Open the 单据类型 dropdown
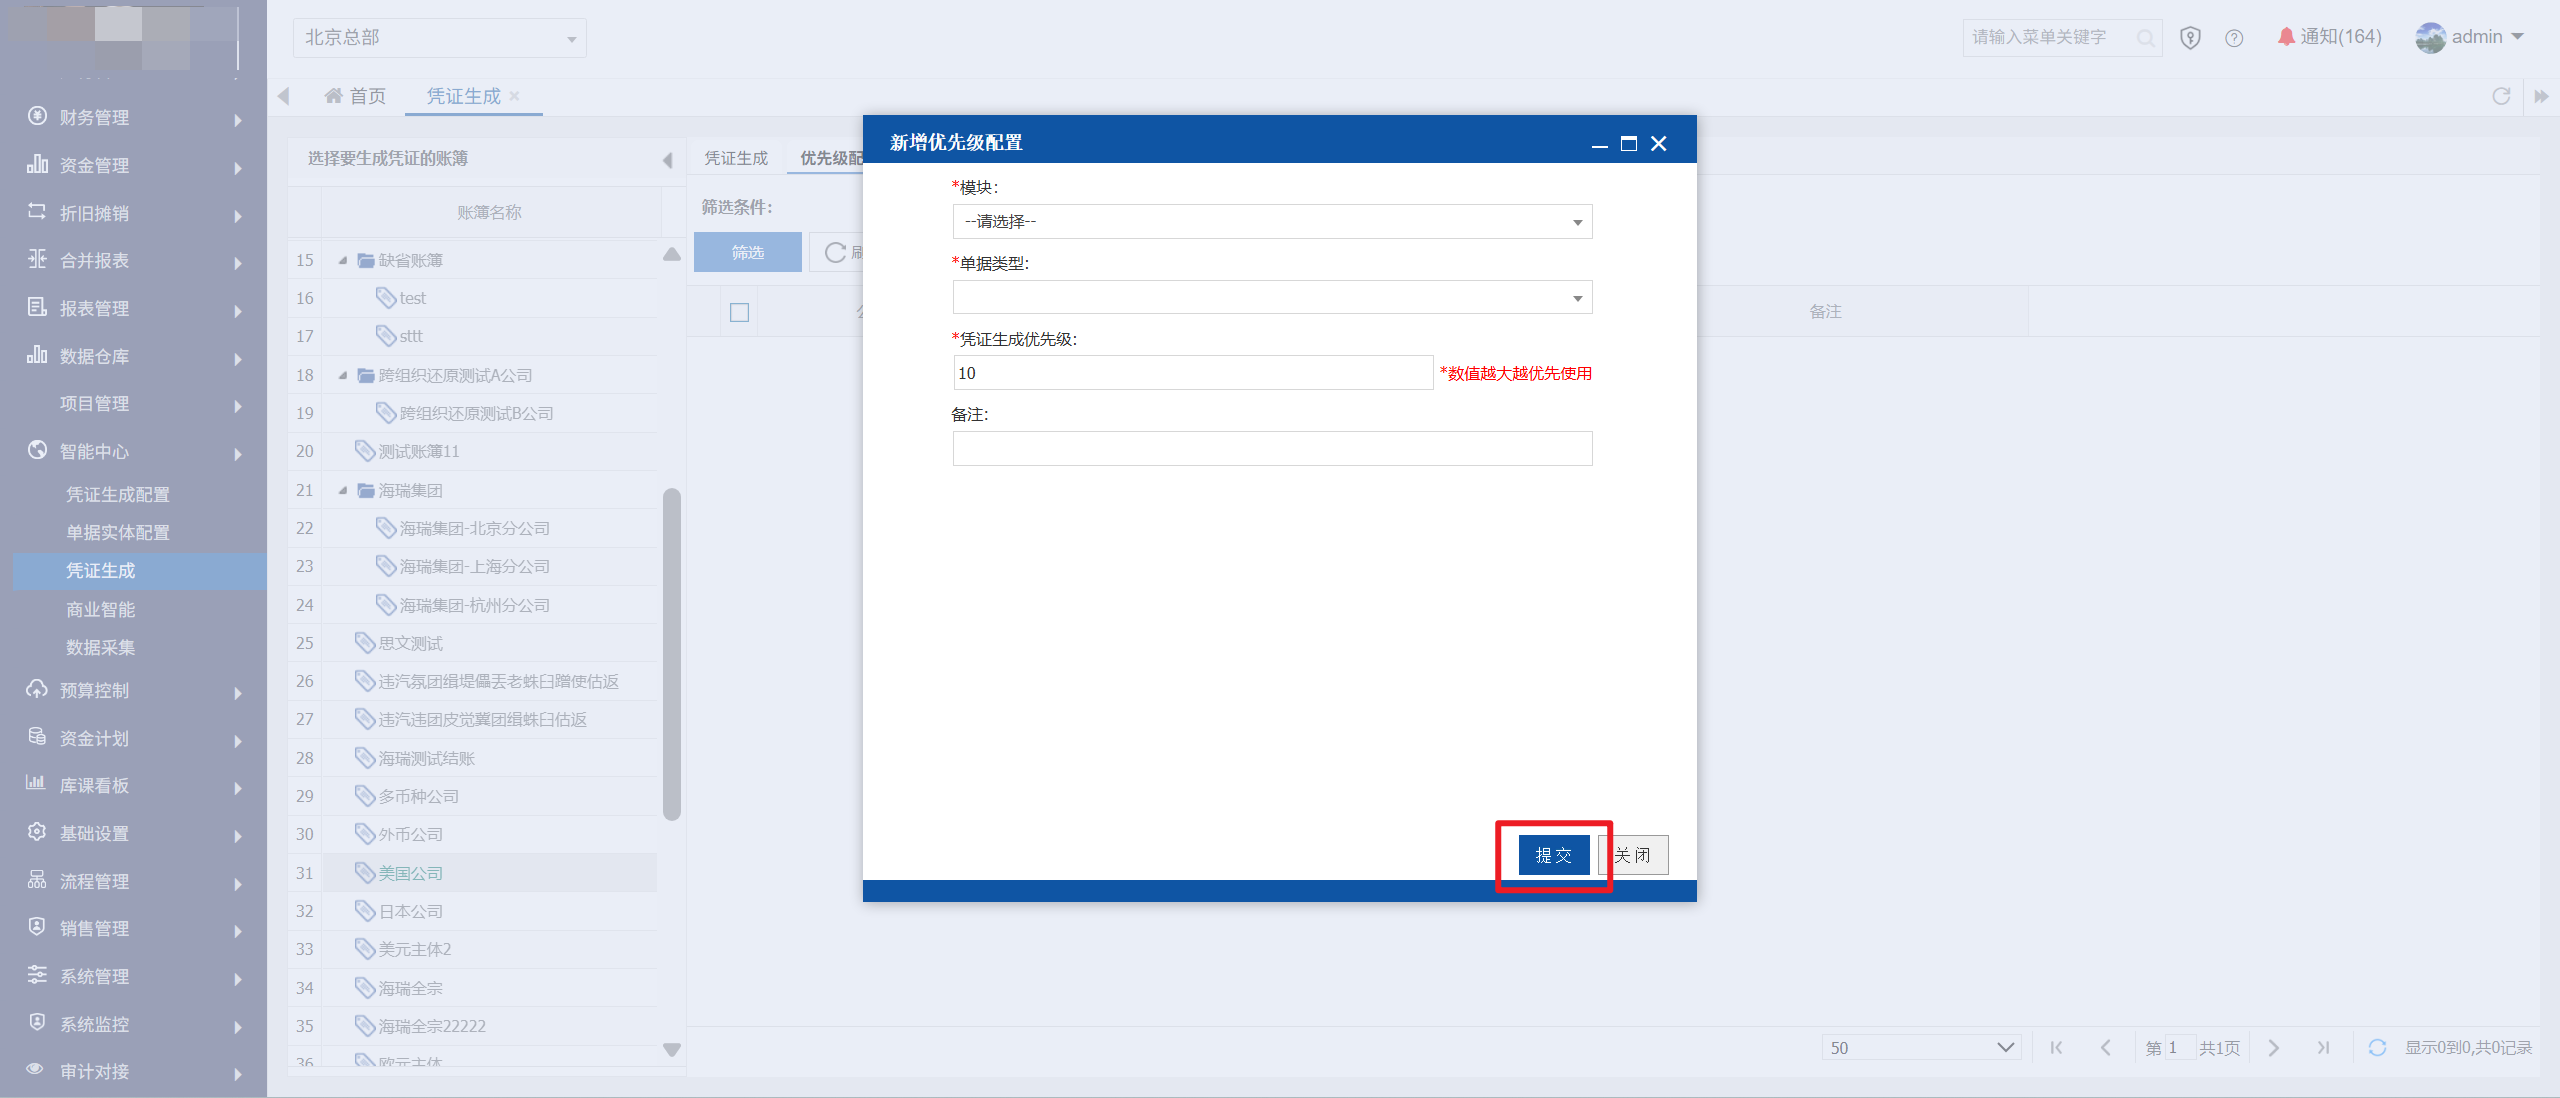The width and height of the screenshot is (2560, 1098). 1272,297
